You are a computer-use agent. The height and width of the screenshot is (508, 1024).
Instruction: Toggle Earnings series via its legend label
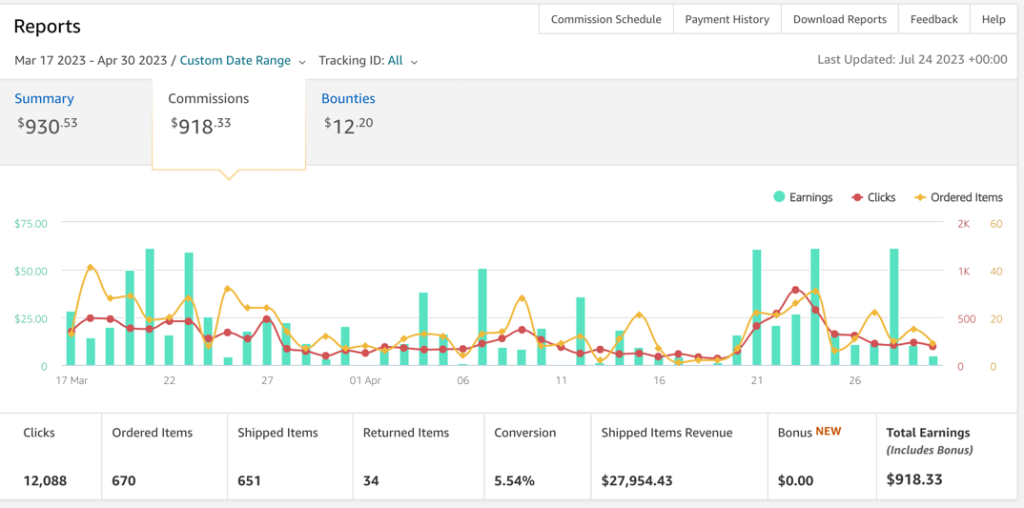click(810, 198)
